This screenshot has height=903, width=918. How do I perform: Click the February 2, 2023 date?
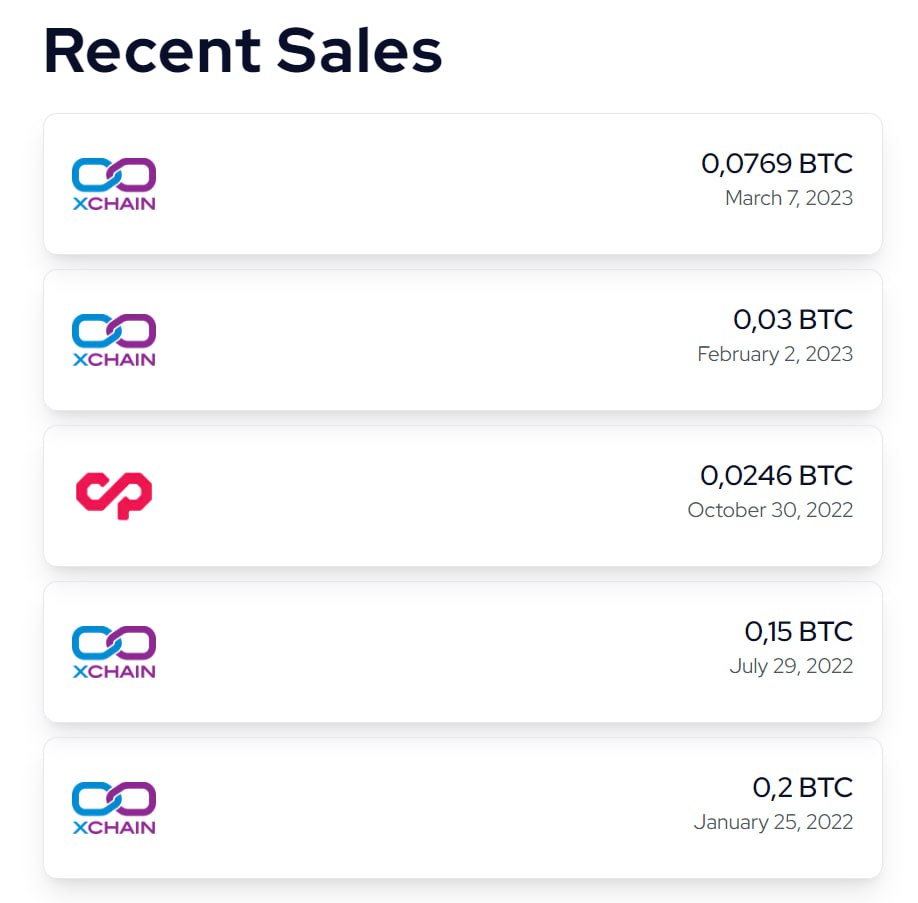click(775, 354)
